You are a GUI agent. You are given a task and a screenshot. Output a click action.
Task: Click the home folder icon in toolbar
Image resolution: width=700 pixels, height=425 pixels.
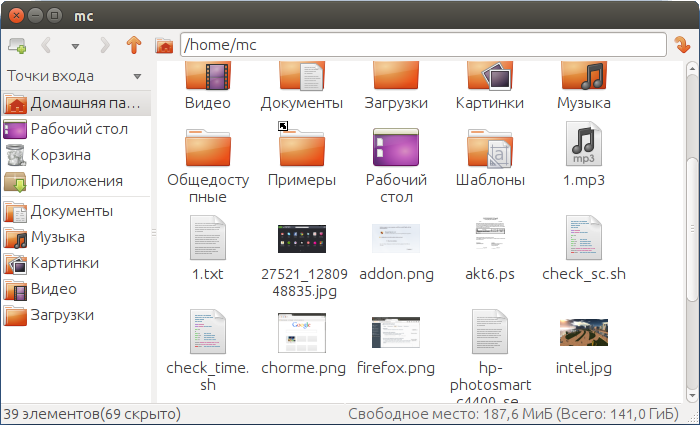coord(164,45)
